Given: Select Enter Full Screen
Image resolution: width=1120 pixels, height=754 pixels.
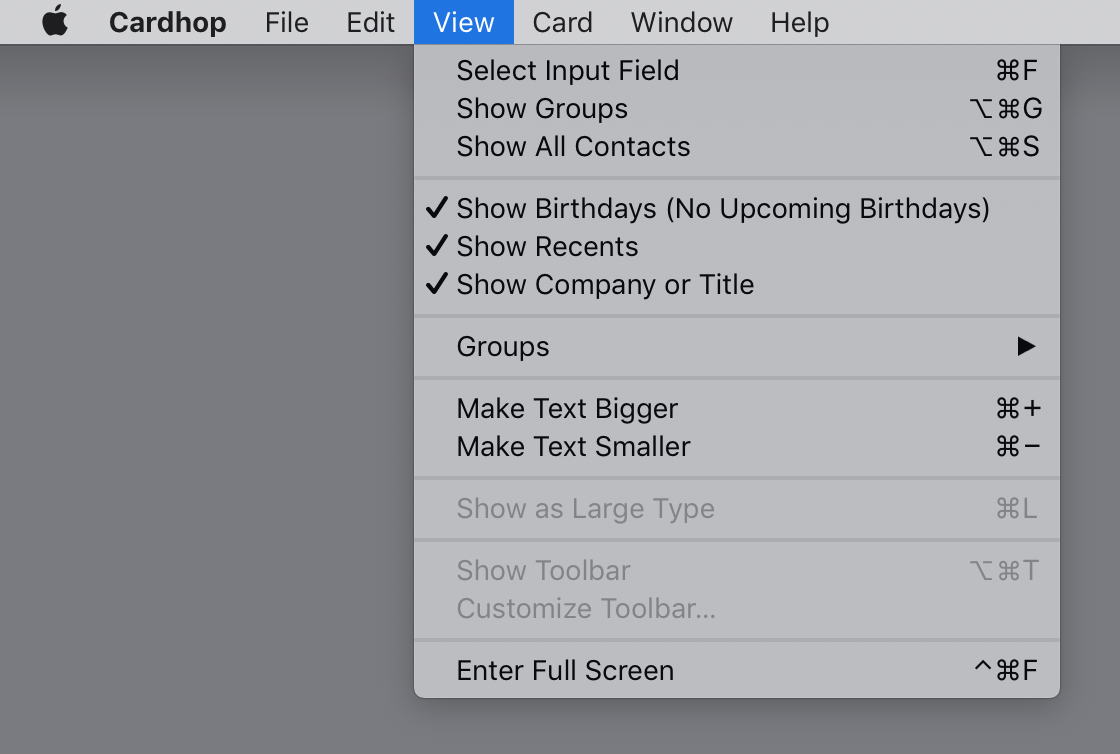Looking at the screenshot, I should click(x=736, y=670).
